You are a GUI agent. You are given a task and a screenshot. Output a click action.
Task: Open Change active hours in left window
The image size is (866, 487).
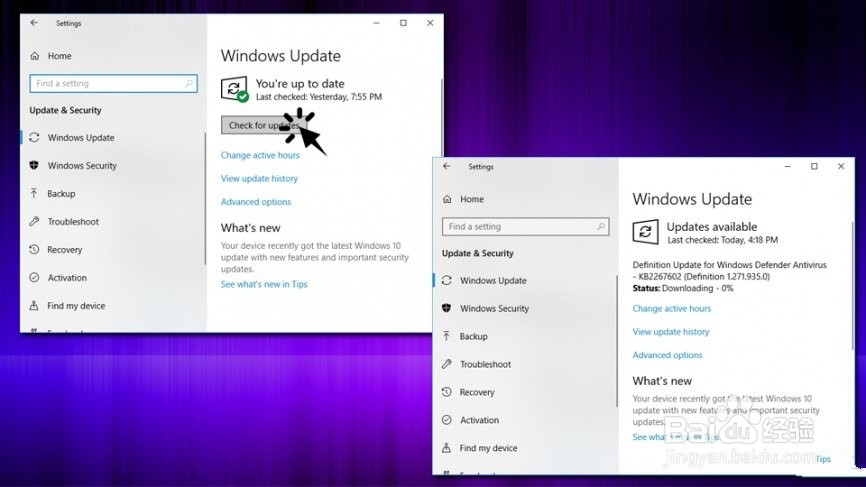coord(260,155)
